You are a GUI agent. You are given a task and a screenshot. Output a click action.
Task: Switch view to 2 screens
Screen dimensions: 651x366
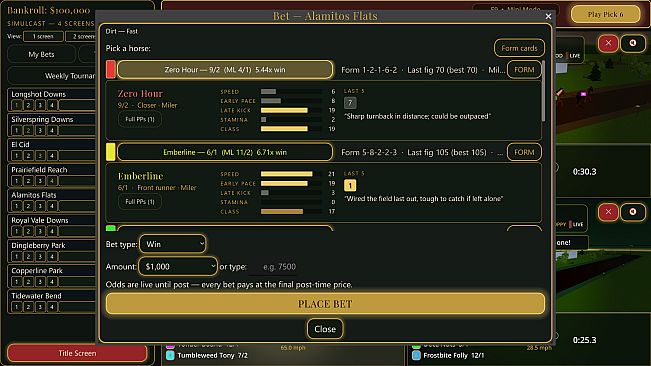[x=81, y=37]
